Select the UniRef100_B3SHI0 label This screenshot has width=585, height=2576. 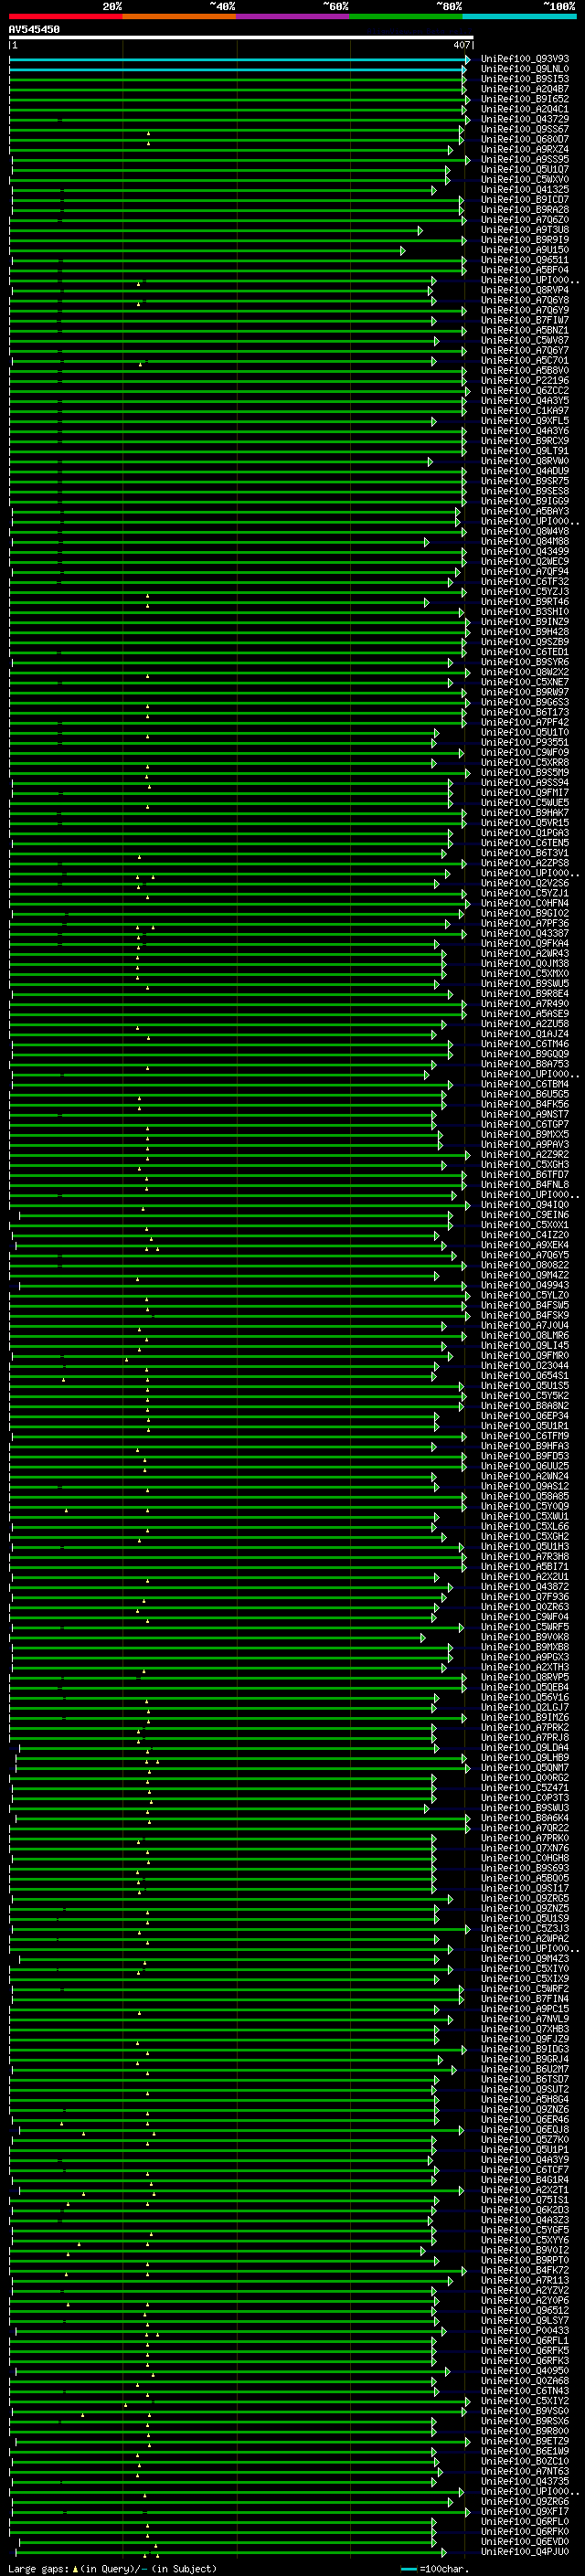point(525,611)
